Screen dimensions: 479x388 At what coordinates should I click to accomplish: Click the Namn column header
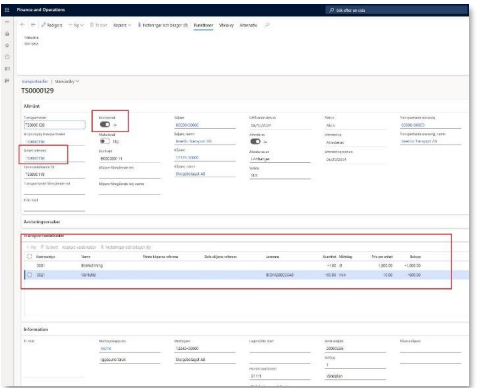click(x=86, y=257)
